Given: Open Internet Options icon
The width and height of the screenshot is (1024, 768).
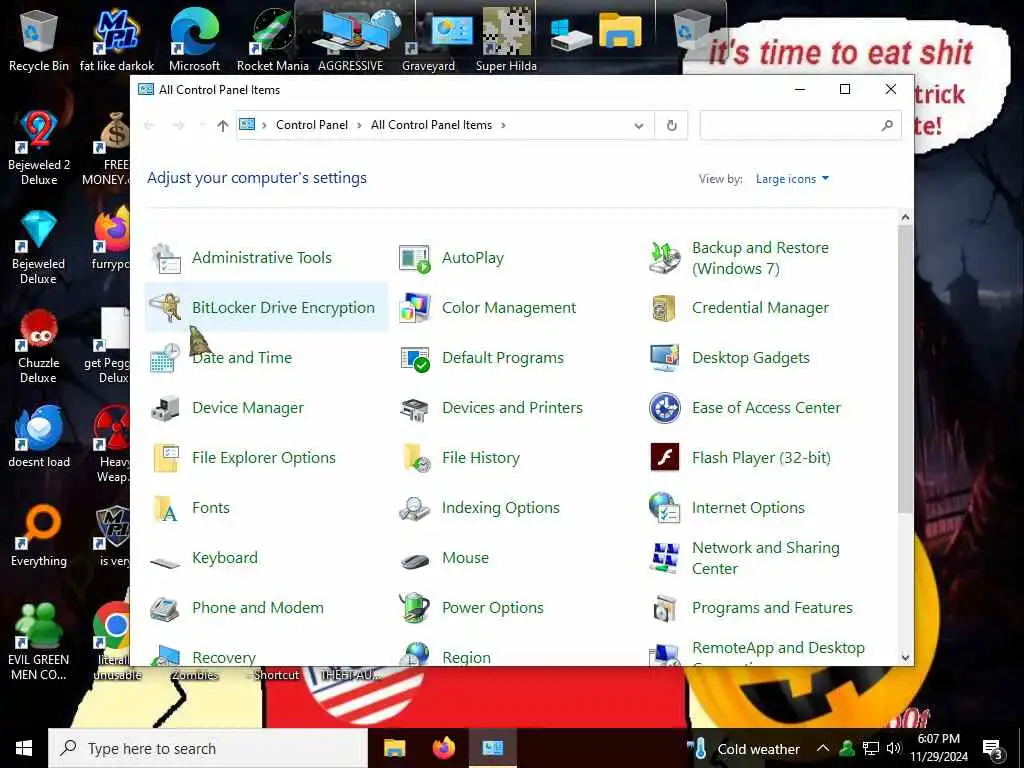Looking at the screenshot, I should click(x=665, y=508).
